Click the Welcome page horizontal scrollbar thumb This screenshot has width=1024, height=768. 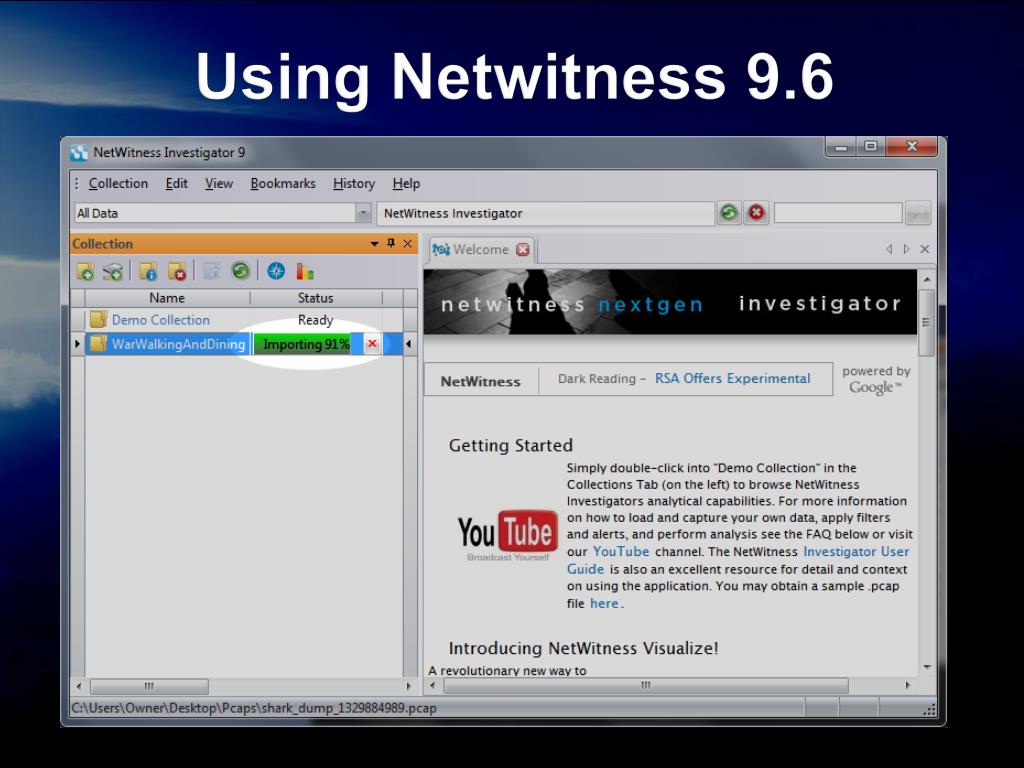coord(646,685)
